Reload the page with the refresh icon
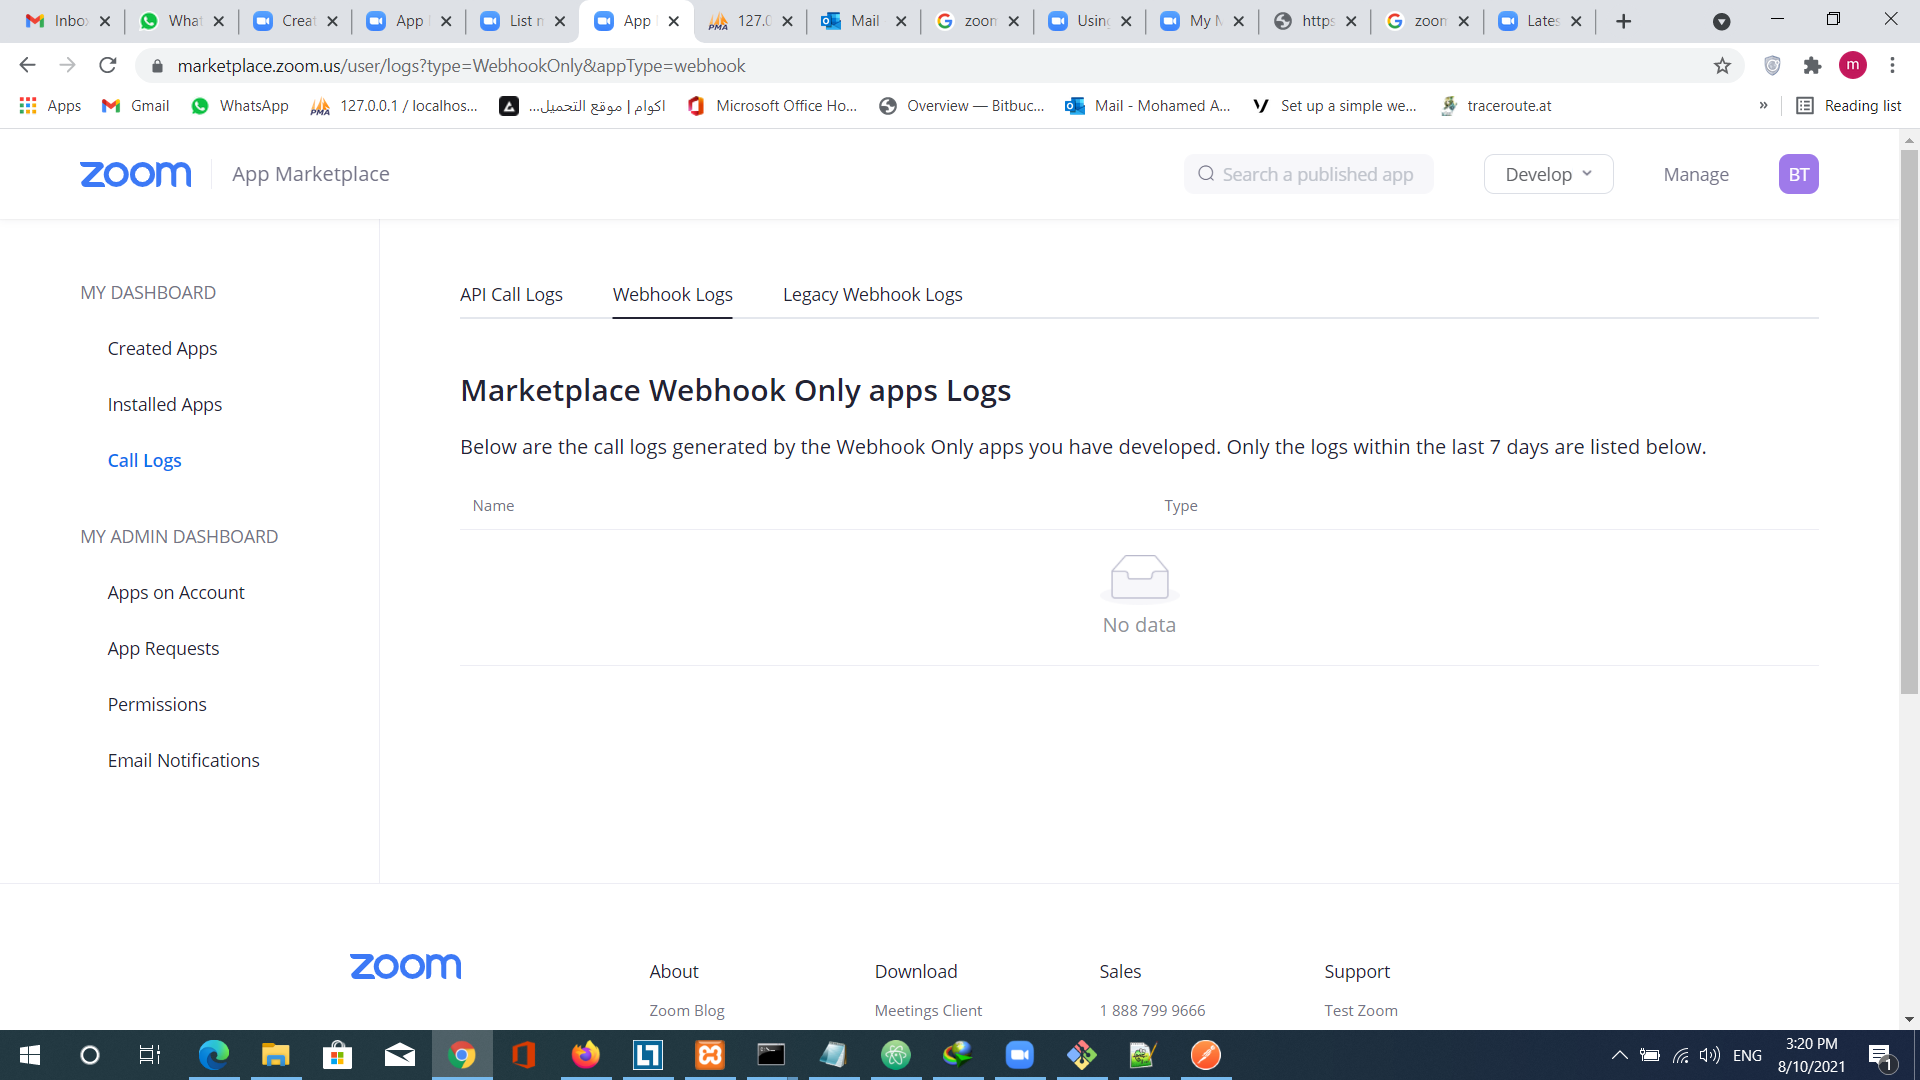This screenshot has width=1920, height=1080. (x=108, y=66)
